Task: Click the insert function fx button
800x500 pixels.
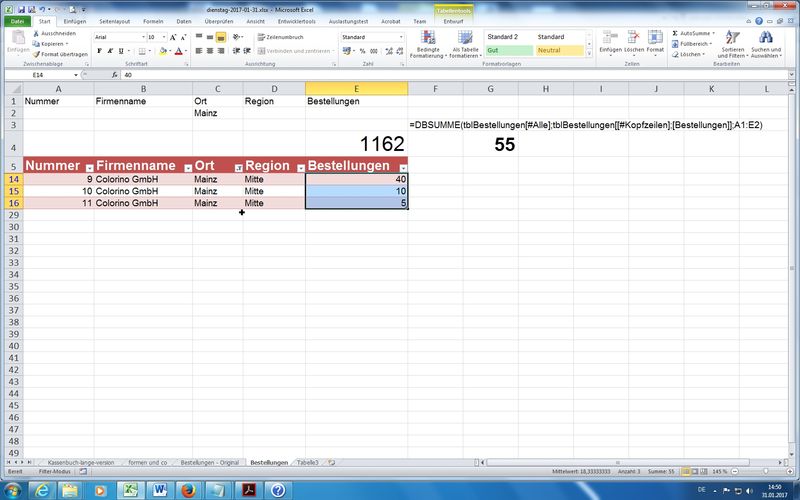Action: pos(114,75)
